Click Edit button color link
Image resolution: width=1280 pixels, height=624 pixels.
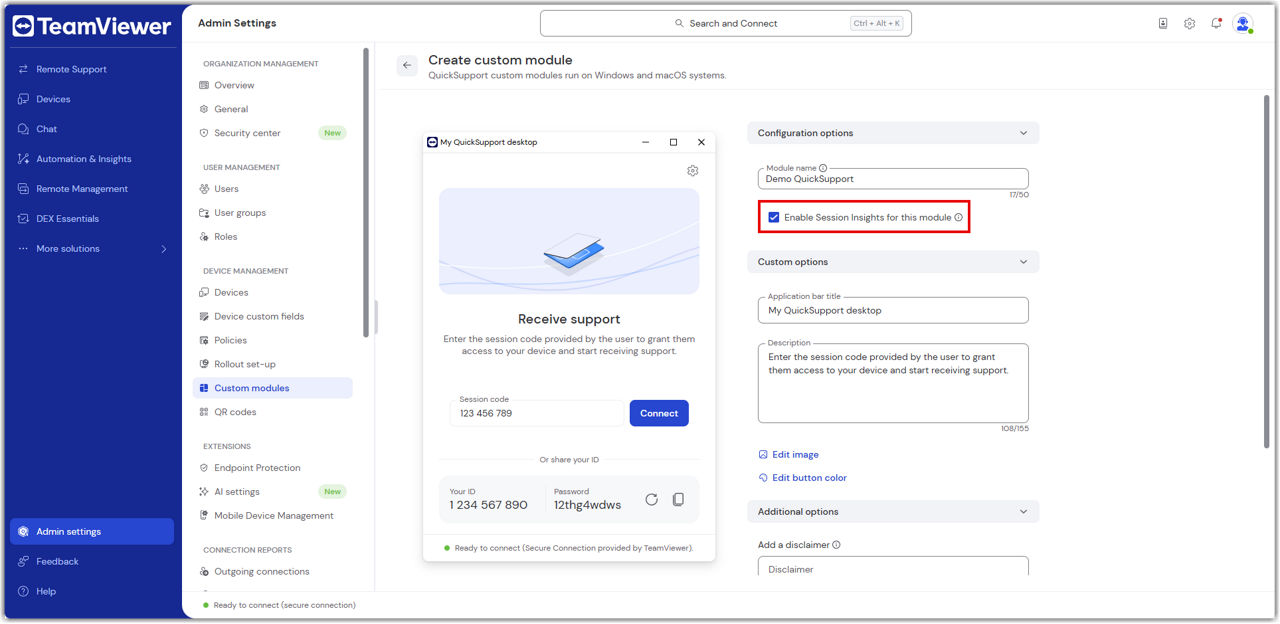[x=803, y=478]
